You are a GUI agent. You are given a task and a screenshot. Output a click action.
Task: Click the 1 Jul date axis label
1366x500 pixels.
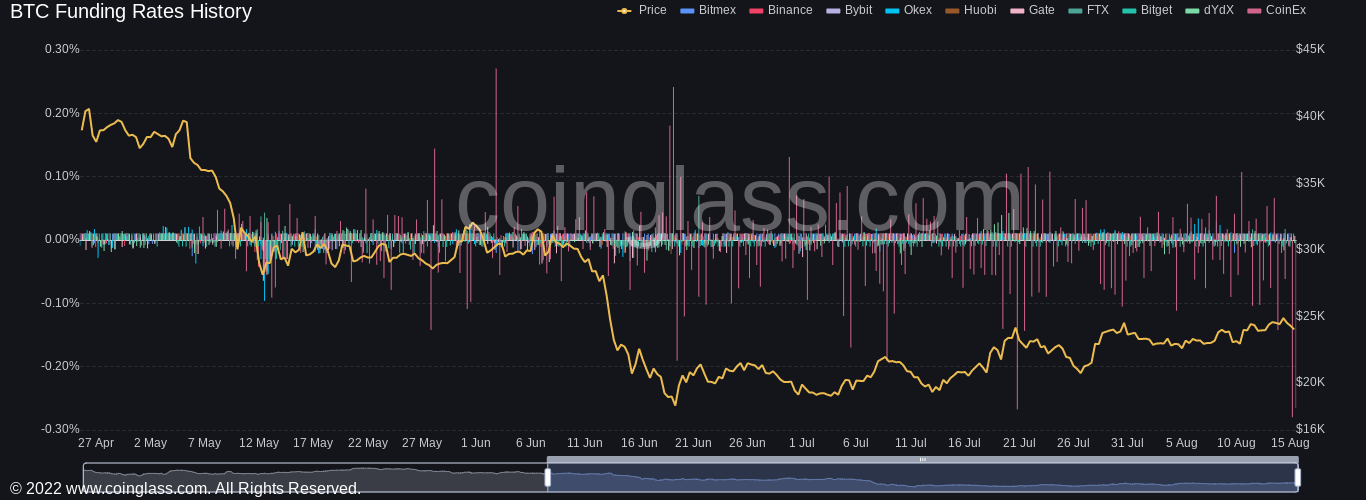801,443
